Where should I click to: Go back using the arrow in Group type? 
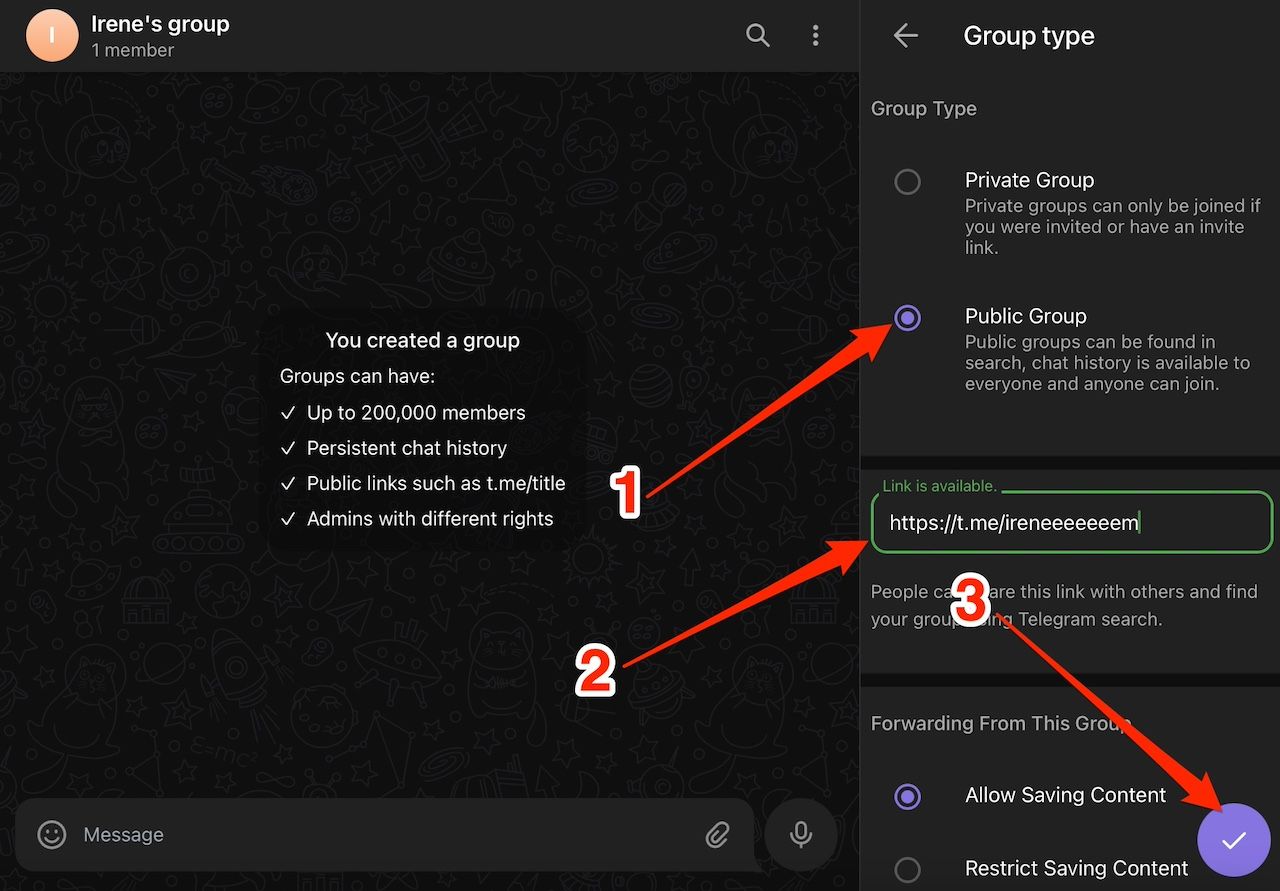point(905,35)
